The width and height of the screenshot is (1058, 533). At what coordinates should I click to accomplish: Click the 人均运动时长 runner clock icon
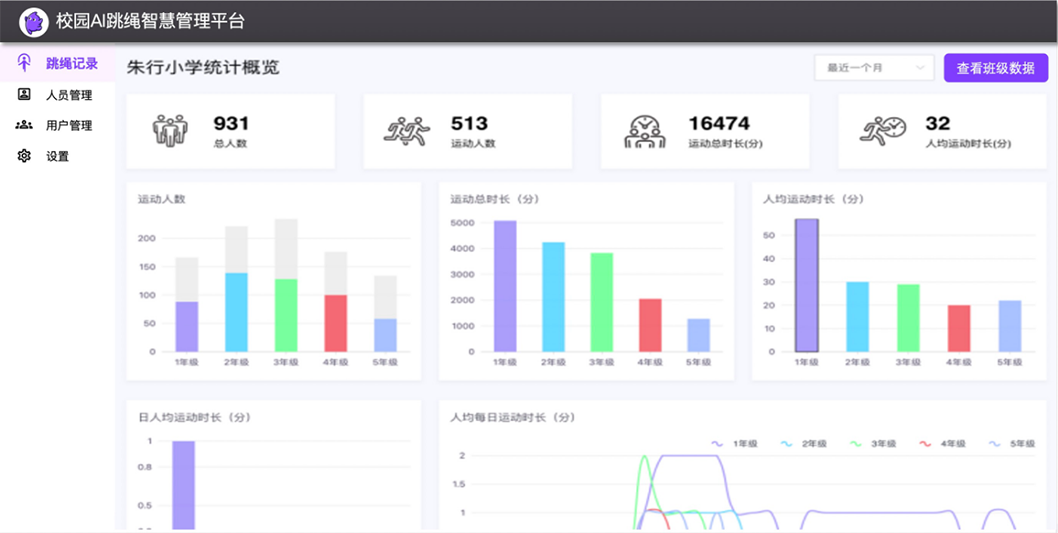pyautogui.click(x=883, y=130)
